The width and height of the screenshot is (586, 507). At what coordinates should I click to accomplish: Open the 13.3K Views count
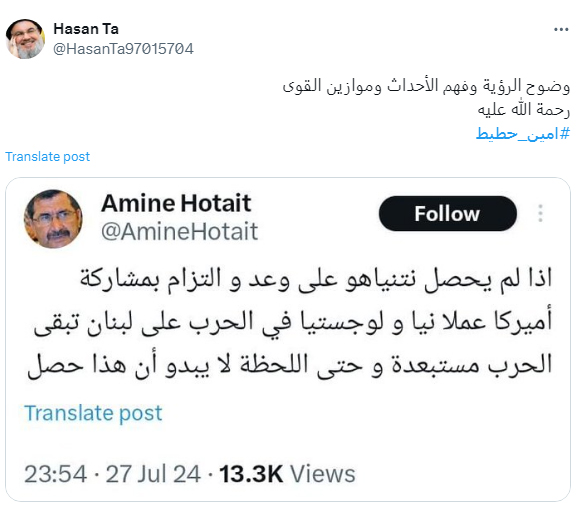tap(287, 474)
